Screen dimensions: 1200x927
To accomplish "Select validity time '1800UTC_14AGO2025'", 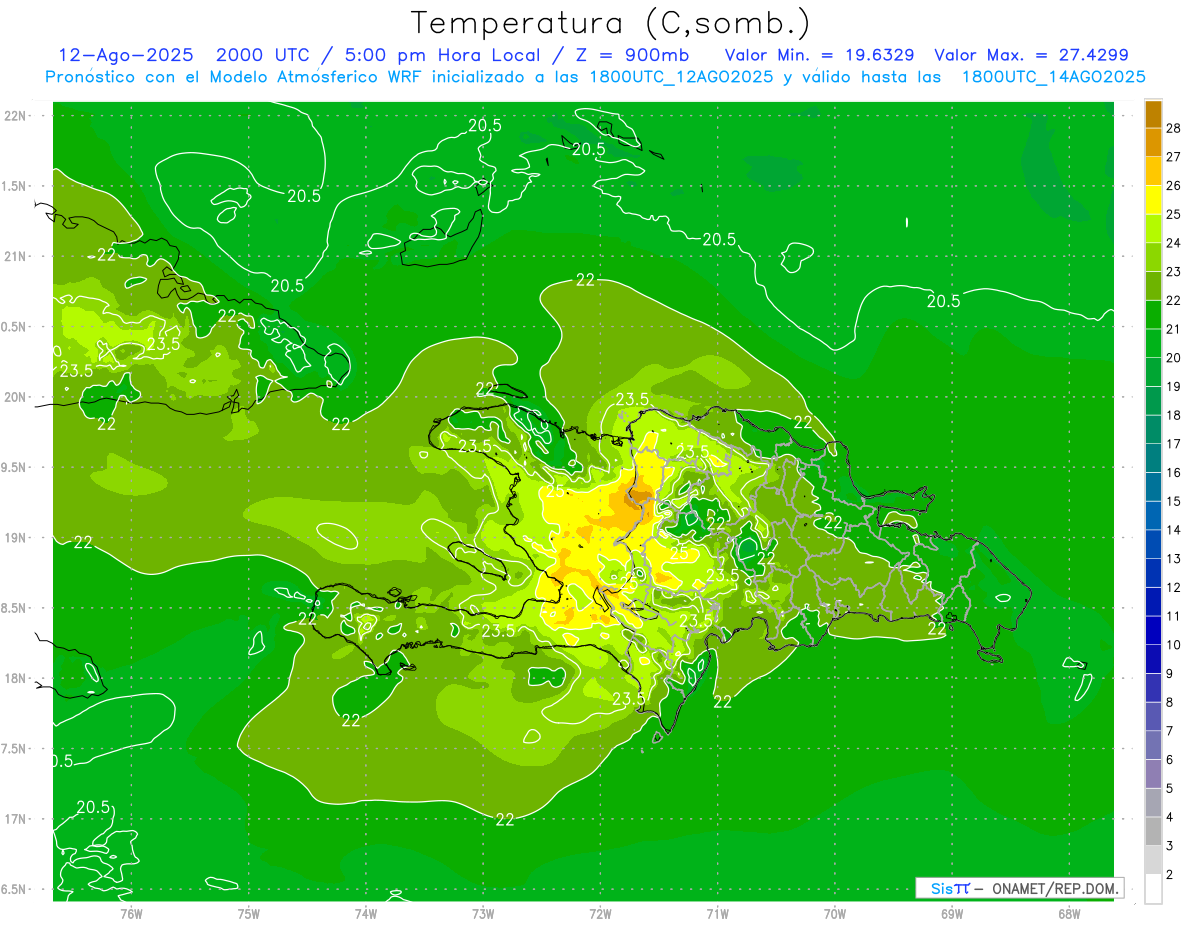I will [1053, 77].
